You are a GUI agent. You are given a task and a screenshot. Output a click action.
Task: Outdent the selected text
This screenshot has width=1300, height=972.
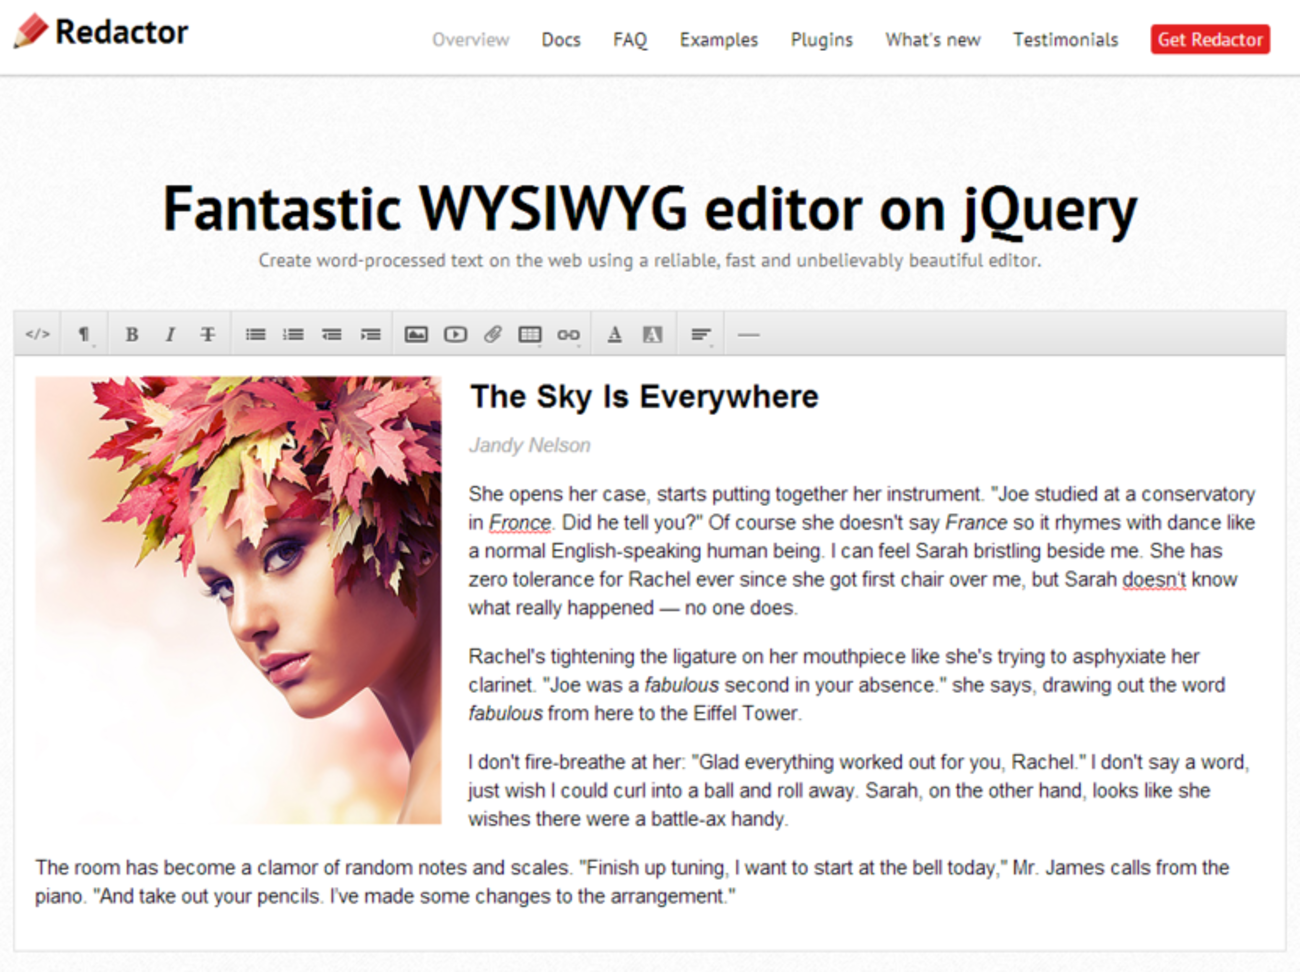click(332, 334)
